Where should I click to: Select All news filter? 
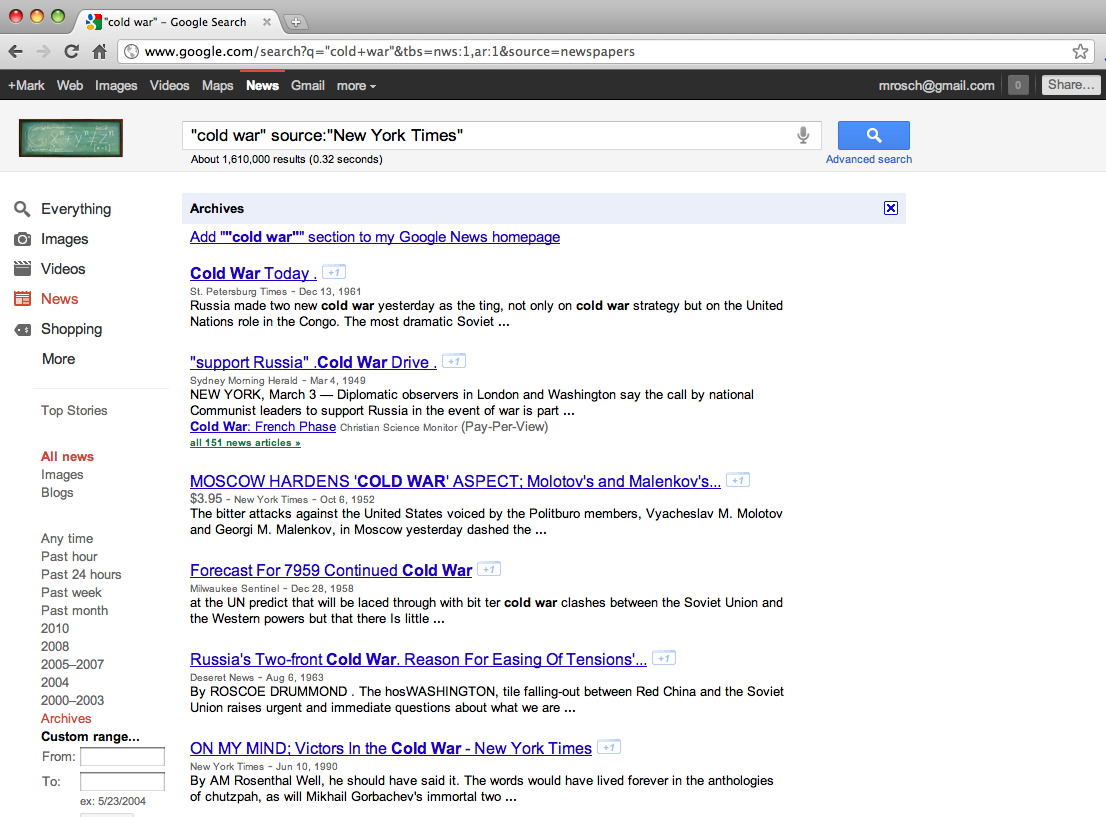(x=67, y=456)
